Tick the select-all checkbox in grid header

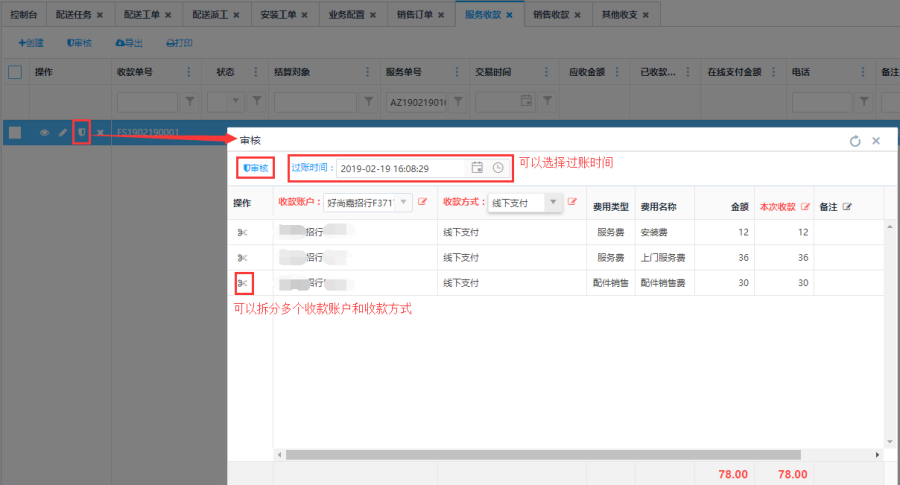(15, 72)
